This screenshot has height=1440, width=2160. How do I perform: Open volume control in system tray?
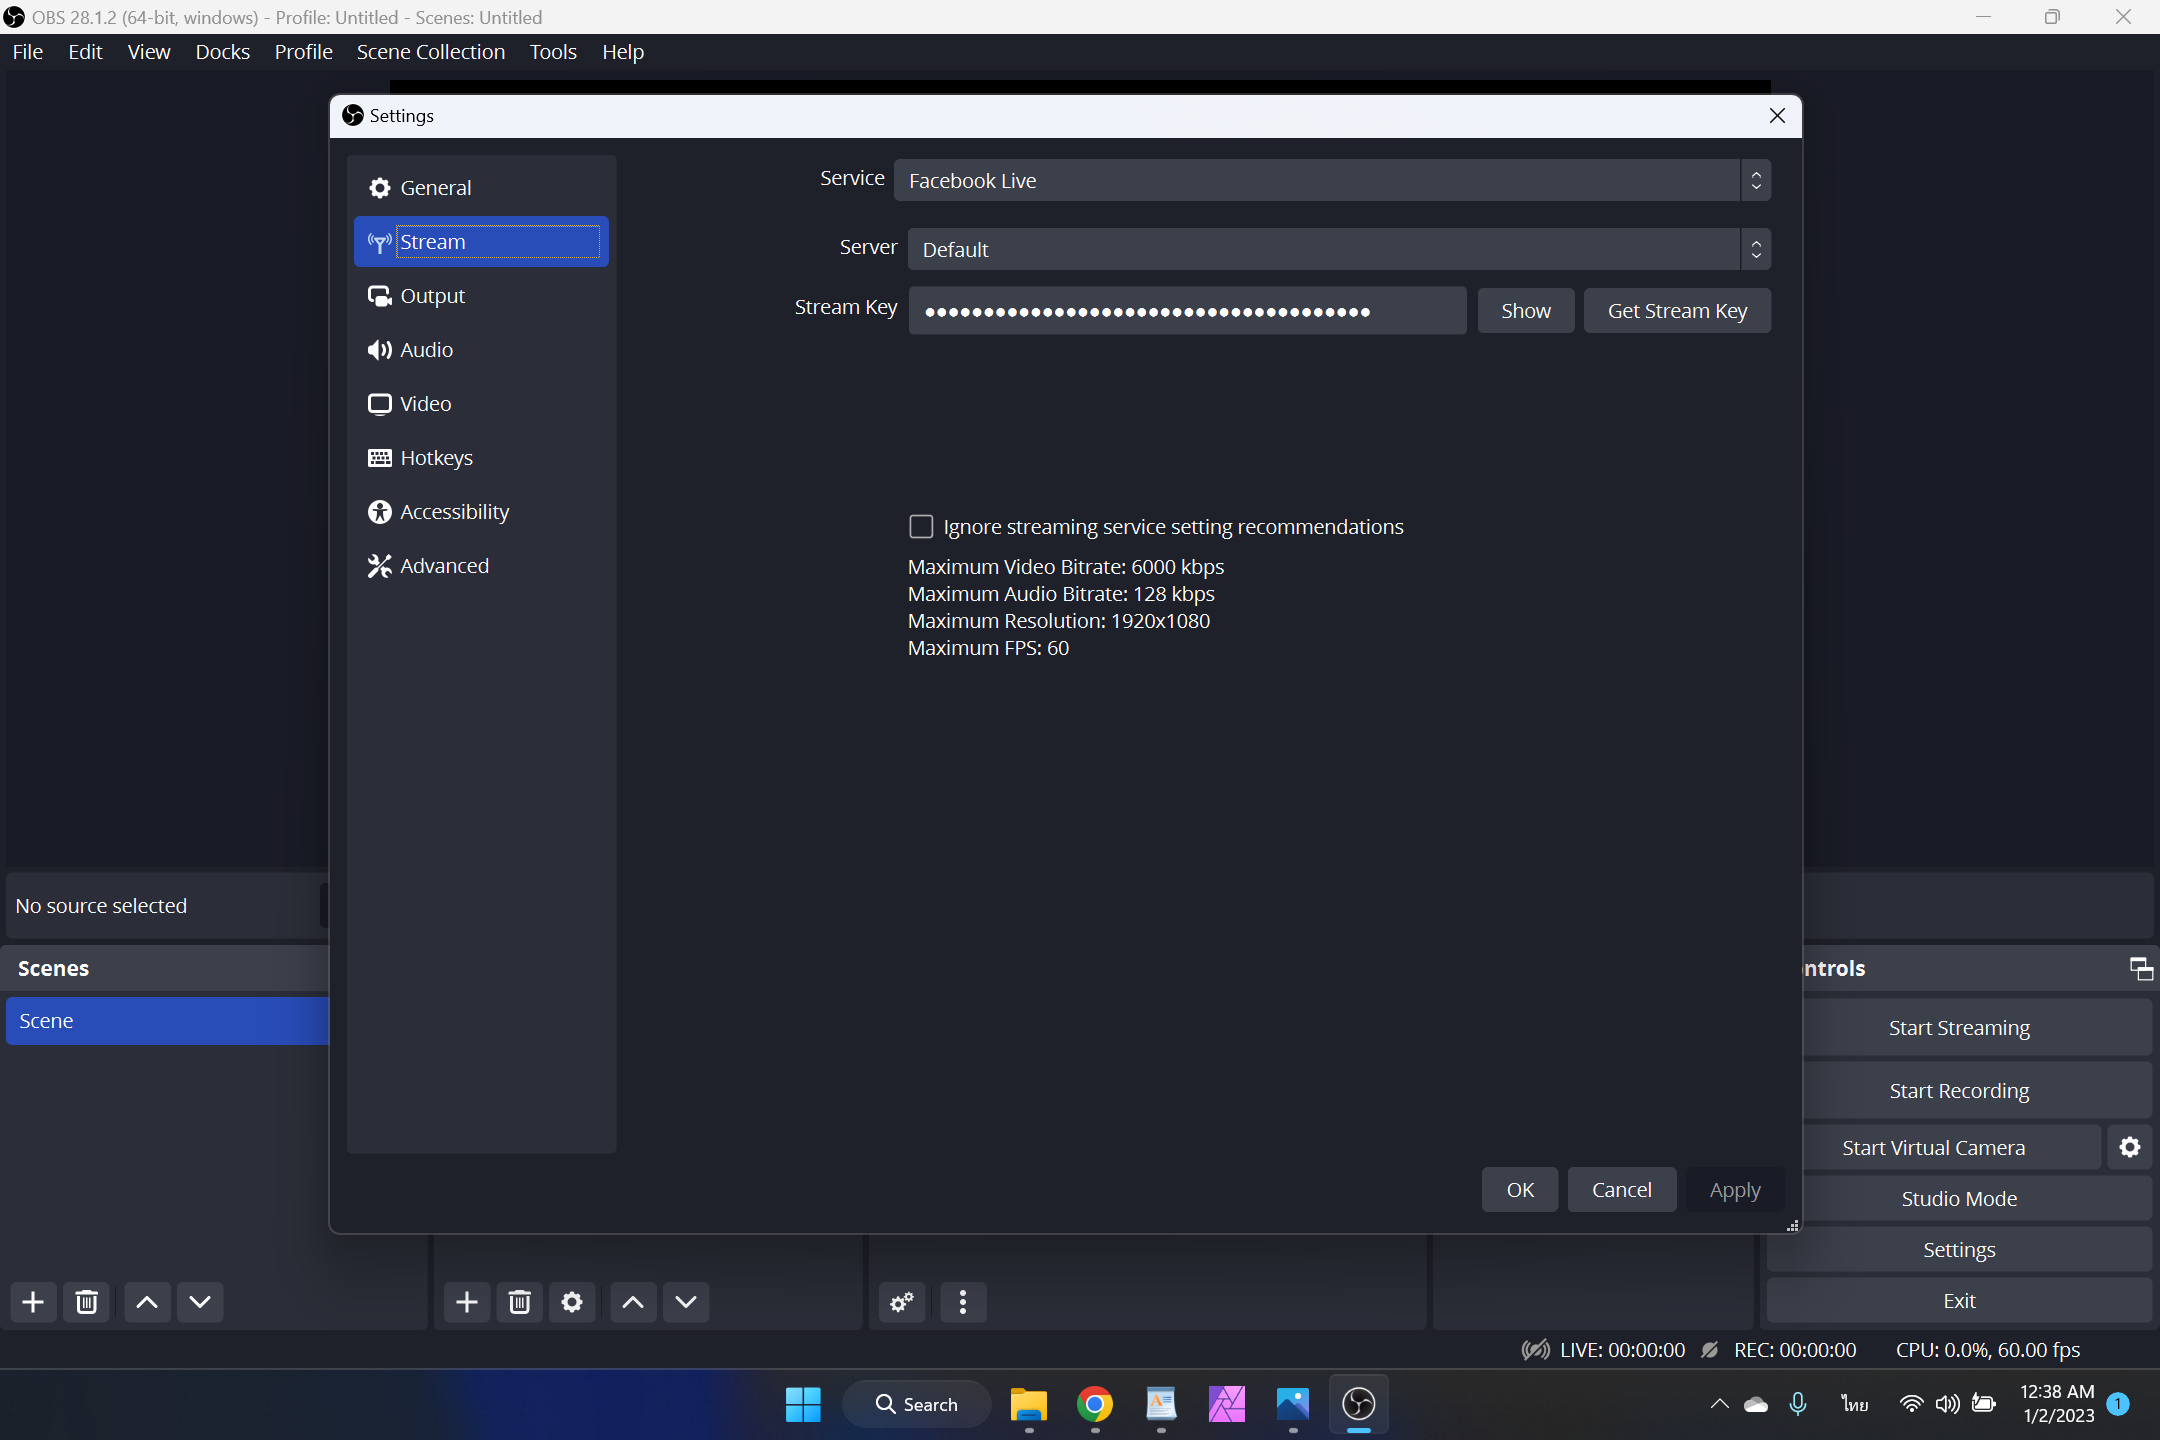point(1947,1404)
